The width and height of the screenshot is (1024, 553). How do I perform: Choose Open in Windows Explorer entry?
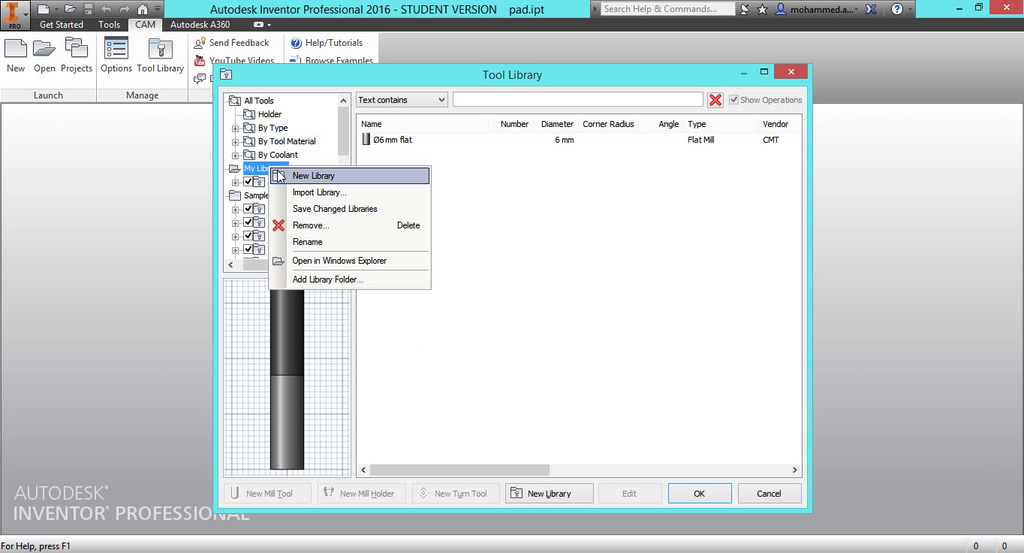[350, 261]
